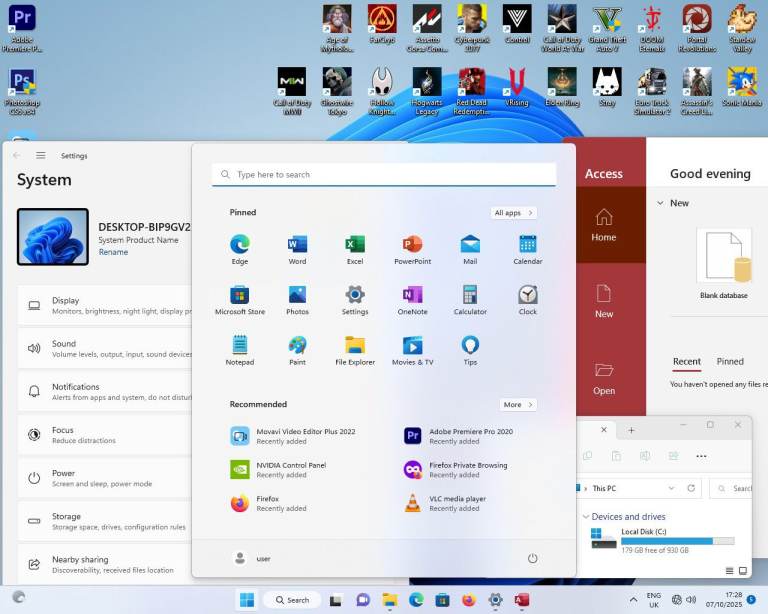768x614 pixels.
Task: Click the Firefox icon on the taskbar
Action: 469,600
